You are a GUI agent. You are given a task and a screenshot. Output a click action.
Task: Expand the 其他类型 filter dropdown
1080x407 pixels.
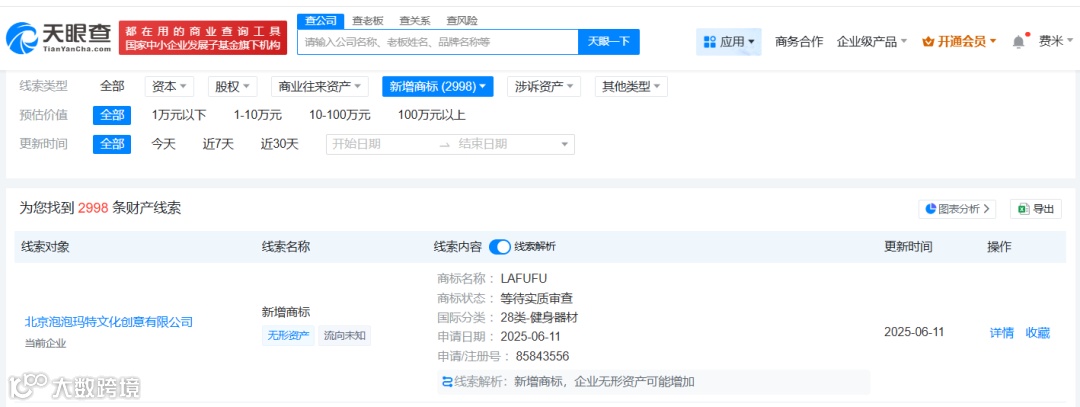631,86
